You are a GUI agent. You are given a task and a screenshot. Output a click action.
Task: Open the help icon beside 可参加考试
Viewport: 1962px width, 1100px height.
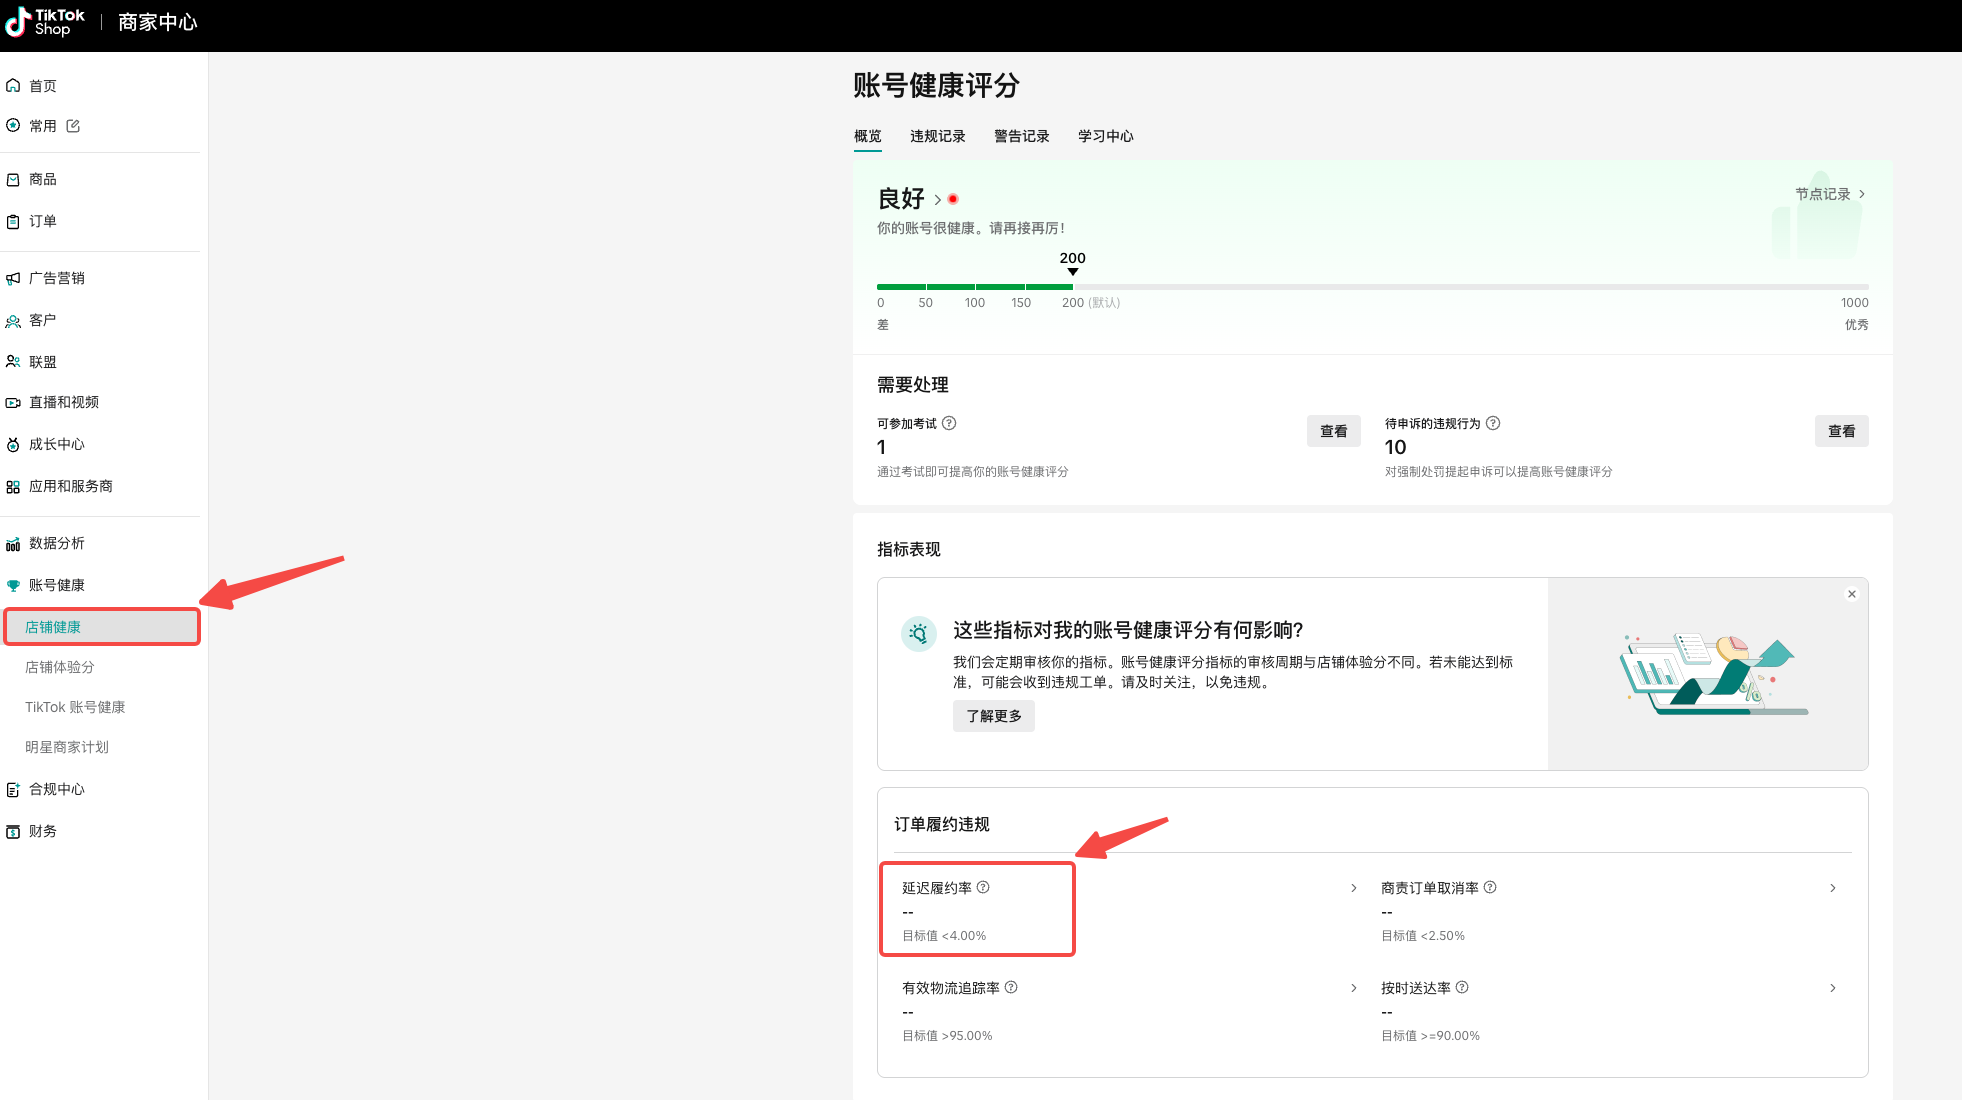(x=949, y=423)
